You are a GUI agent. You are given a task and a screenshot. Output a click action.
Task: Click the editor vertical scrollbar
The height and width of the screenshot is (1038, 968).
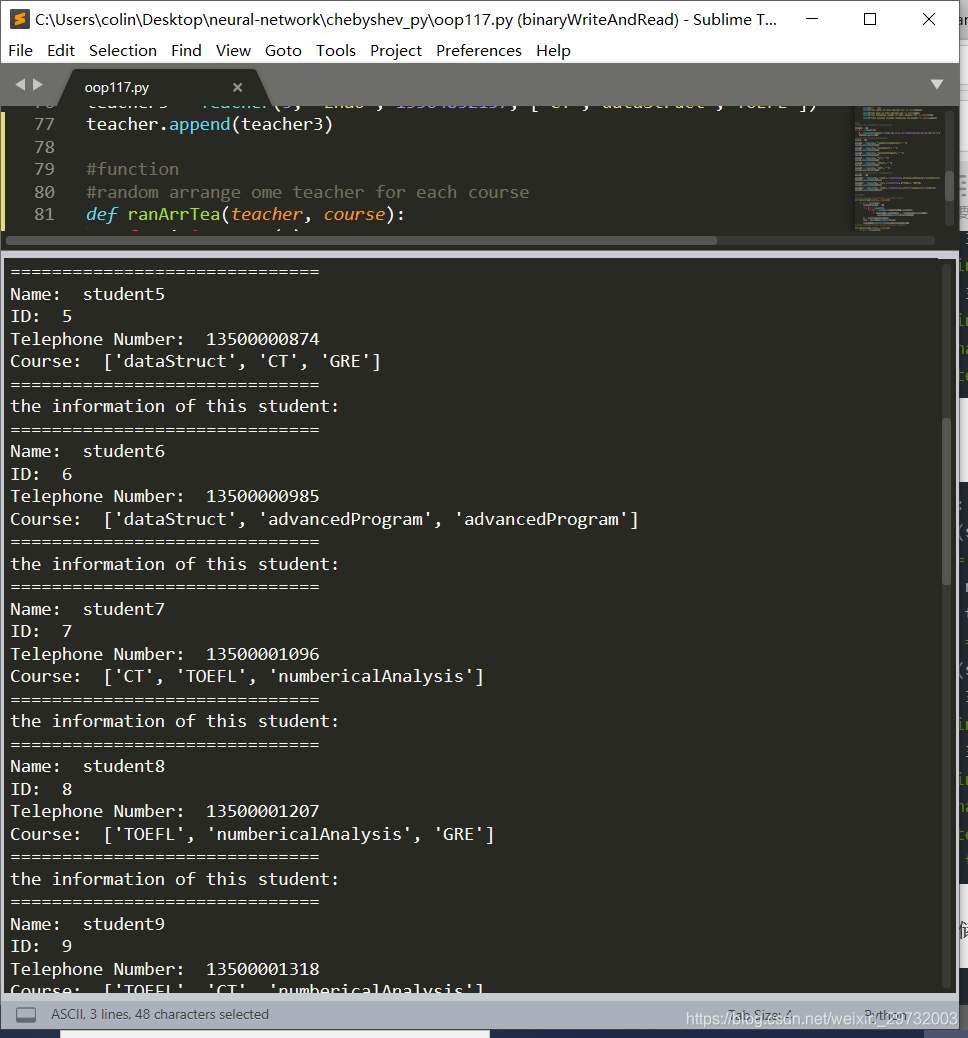pyautogui.click(x=949, y=185)
